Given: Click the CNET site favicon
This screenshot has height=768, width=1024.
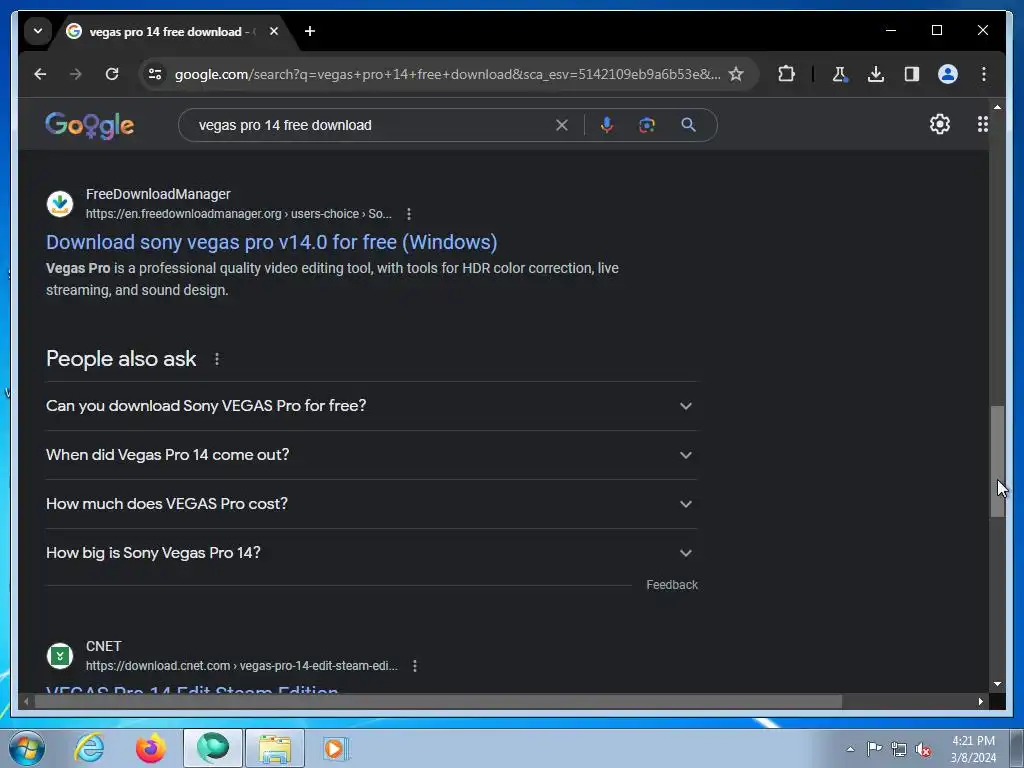Looking at the screenshot, I should pyautogui.click(x=60, y=656).
